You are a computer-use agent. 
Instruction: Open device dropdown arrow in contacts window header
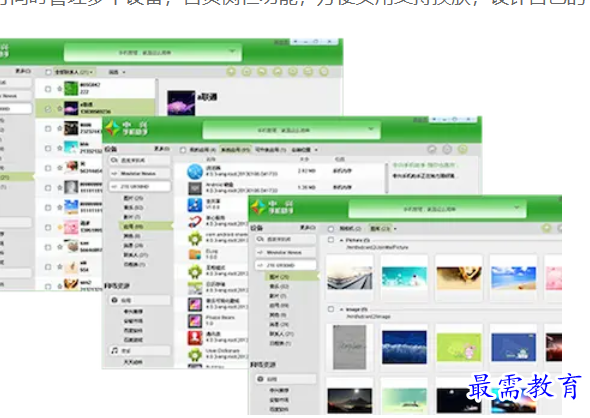click(x=232, y=51)
